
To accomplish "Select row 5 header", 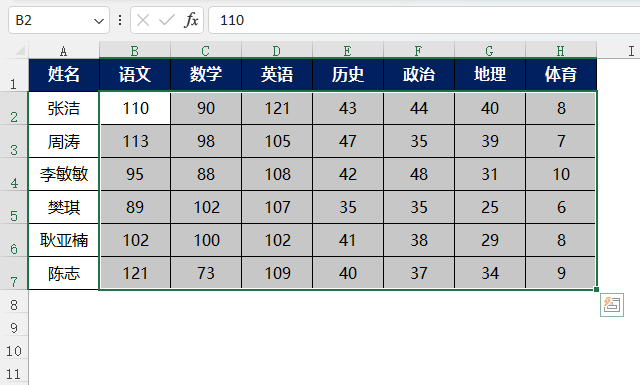I will 14,207.
